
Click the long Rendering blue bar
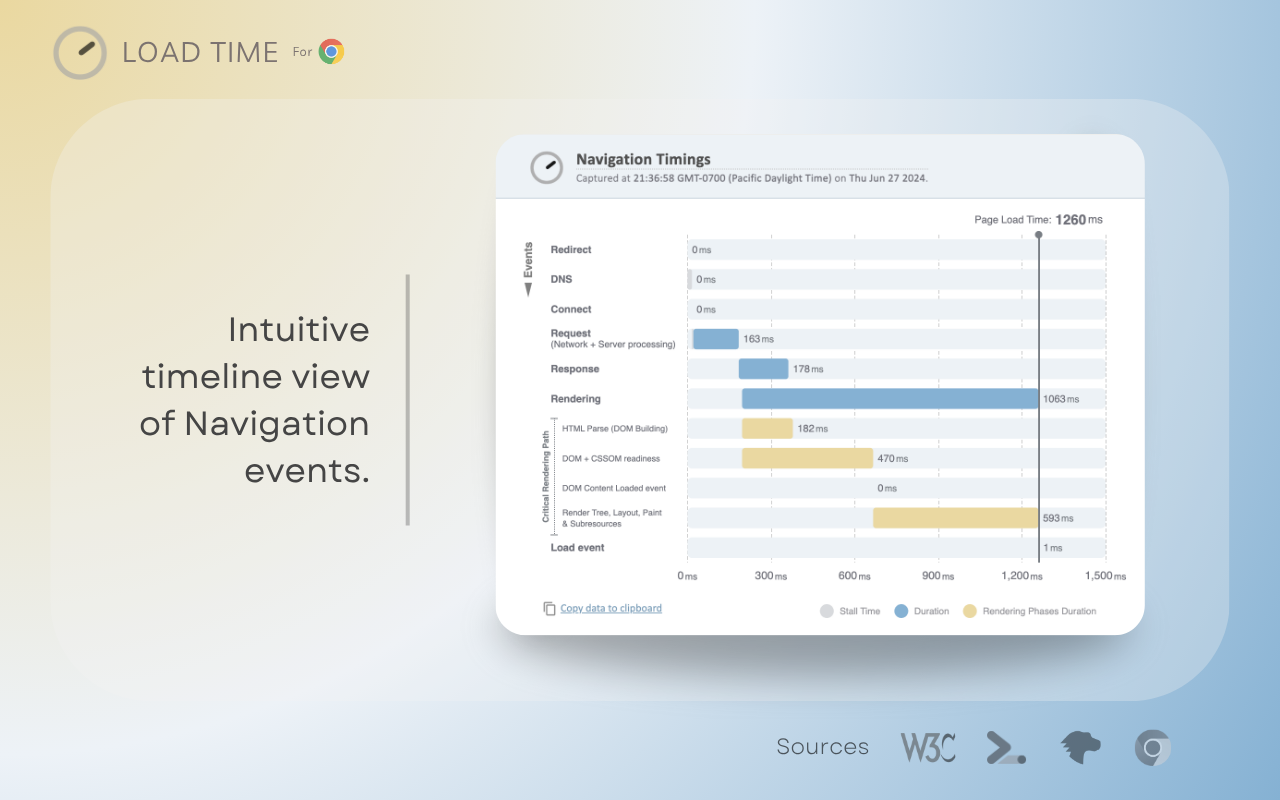[890, 399]
